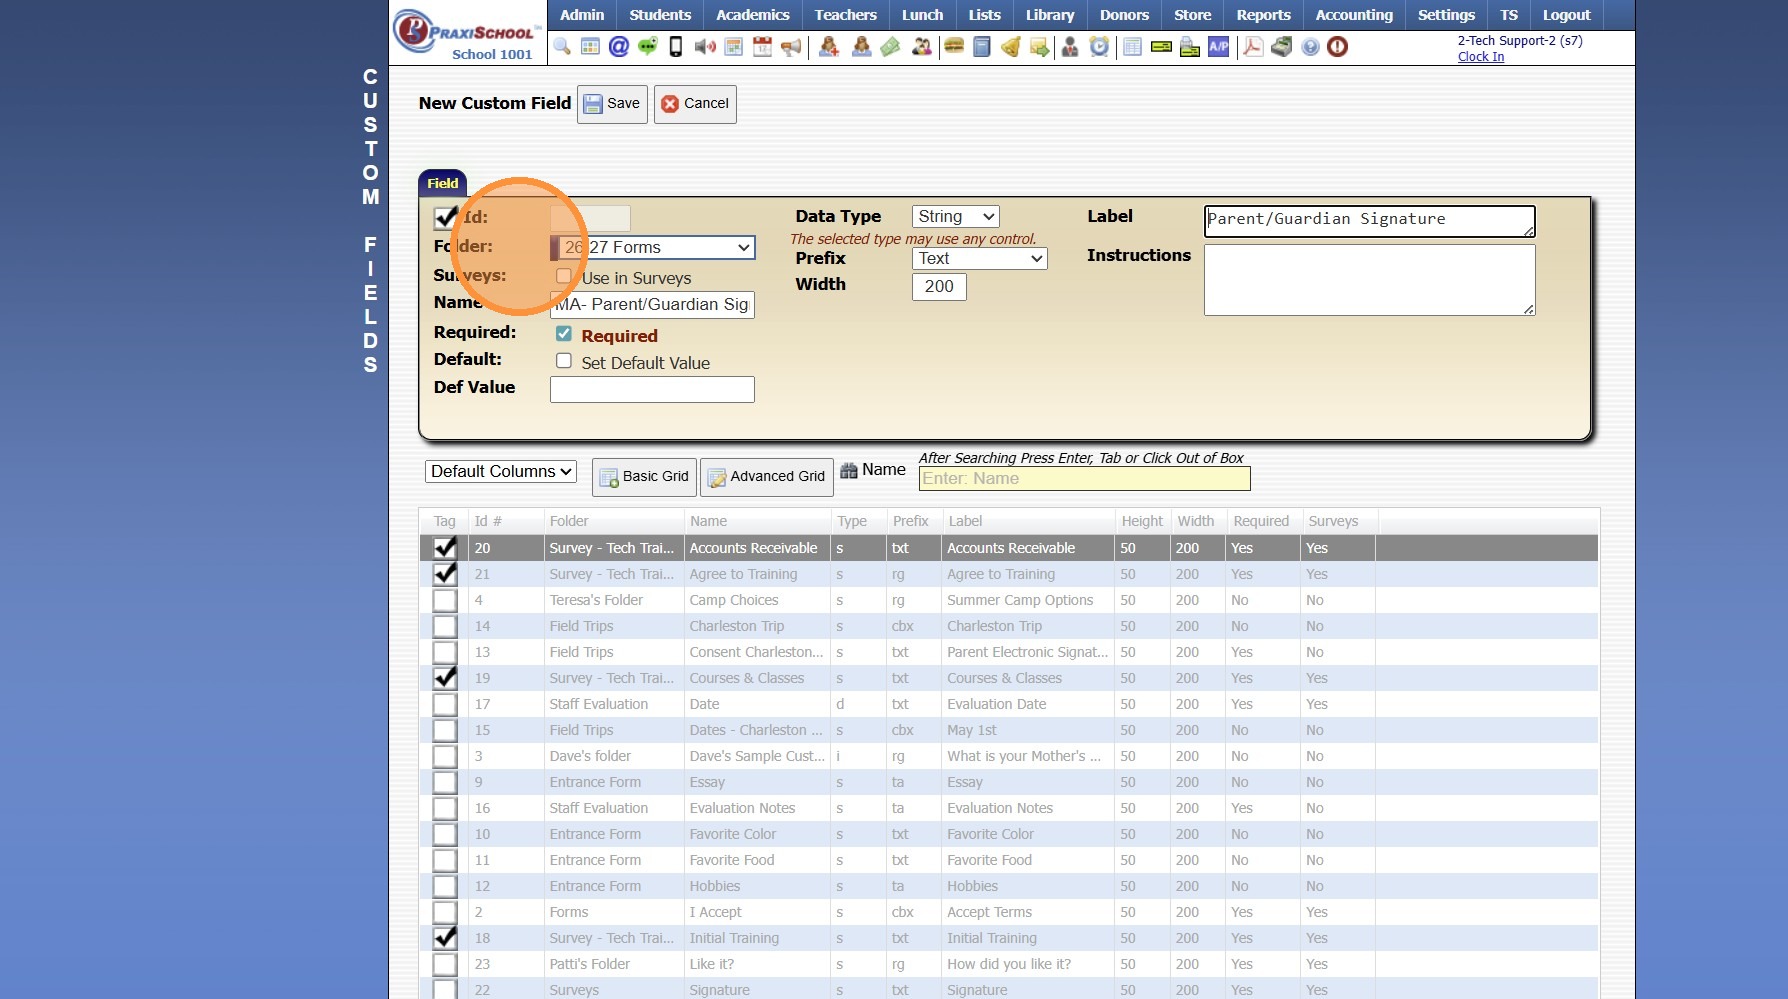Screen dimensions: 1788x999
Task: Click the Def Value input field
Action: [x=652, y=390]
